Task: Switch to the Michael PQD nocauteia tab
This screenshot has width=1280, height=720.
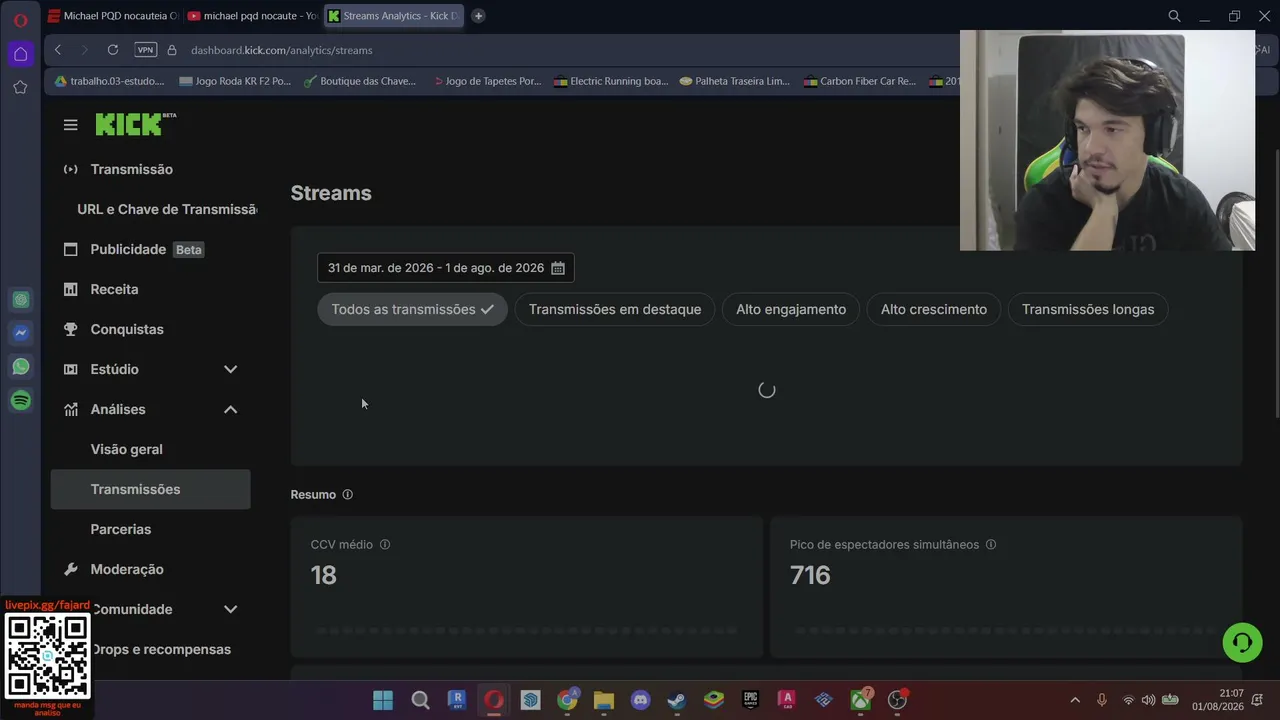Action: [x=113, y=16]
